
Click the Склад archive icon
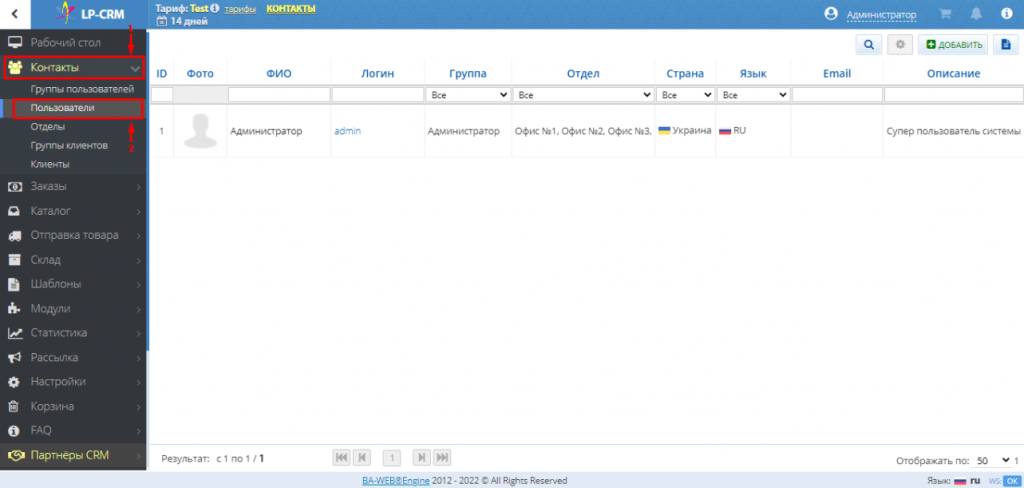pyautogui.click(x=15, y=260)
